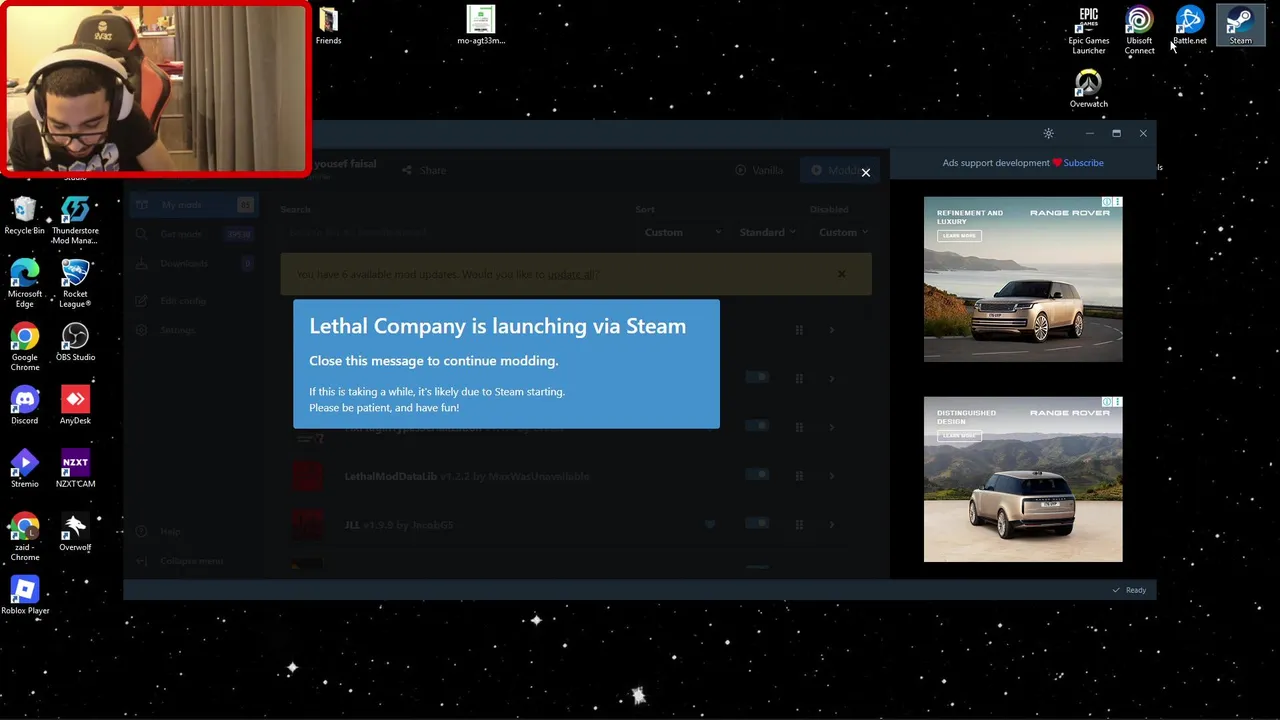
Task: Open Recycle Bin on the desktop
Action: point(25,215)
